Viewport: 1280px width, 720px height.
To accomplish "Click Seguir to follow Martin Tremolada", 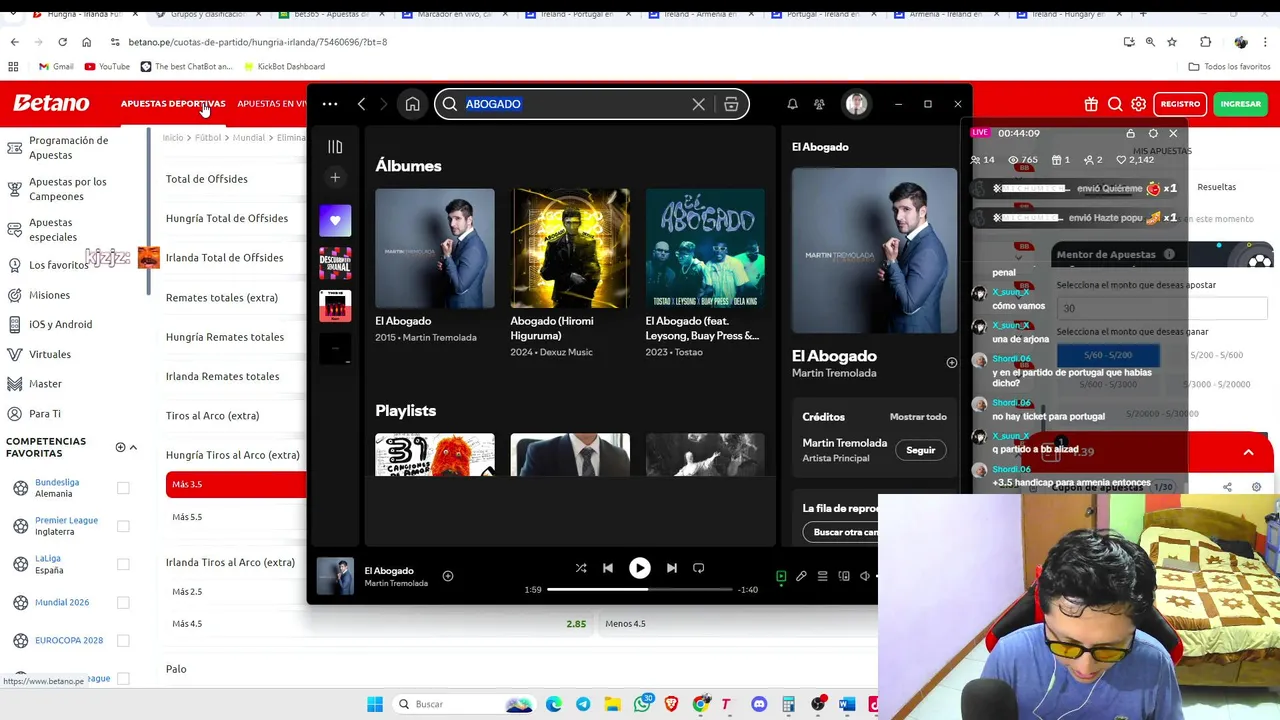I will 920,450.
